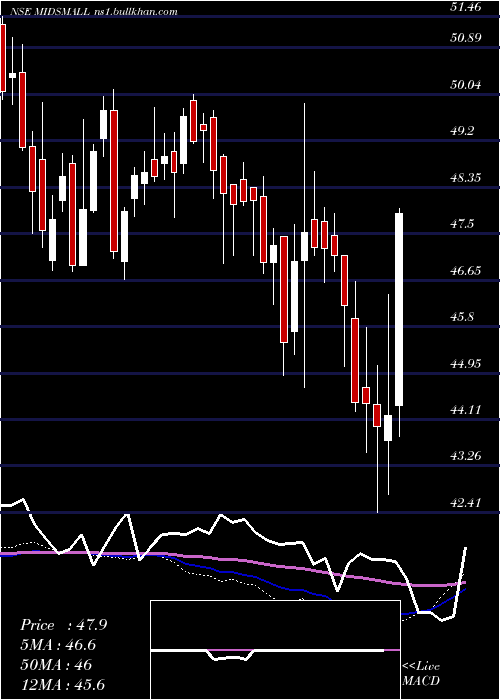Click the 12MA : 45.6 readout

pos(62,684)
